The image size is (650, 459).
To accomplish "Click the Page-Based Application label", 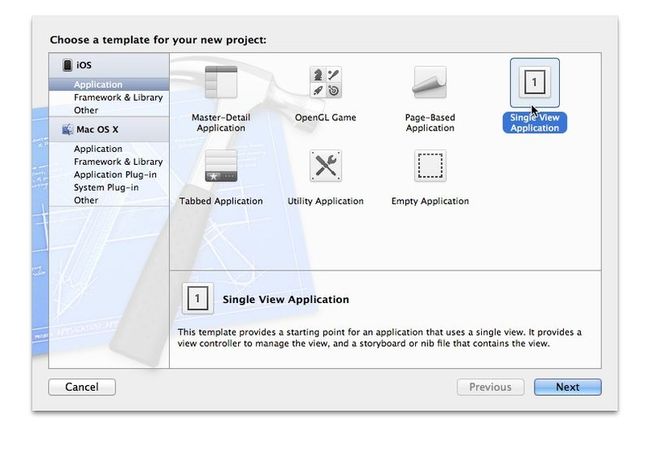I will click(430, 123).
